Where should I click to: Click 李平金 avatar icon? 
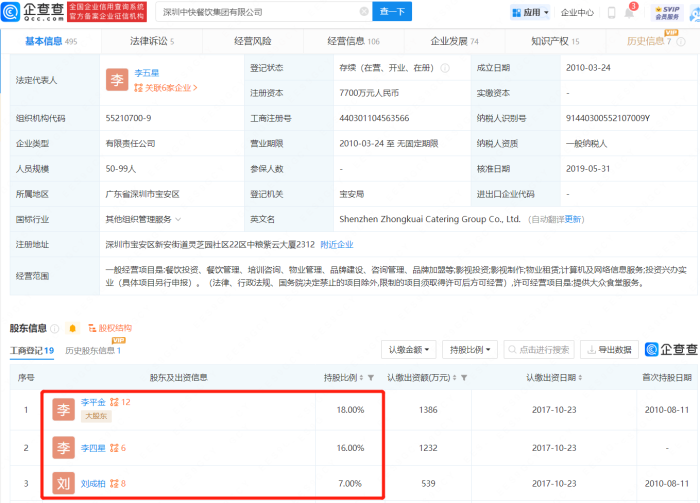(x=63, y=409)
